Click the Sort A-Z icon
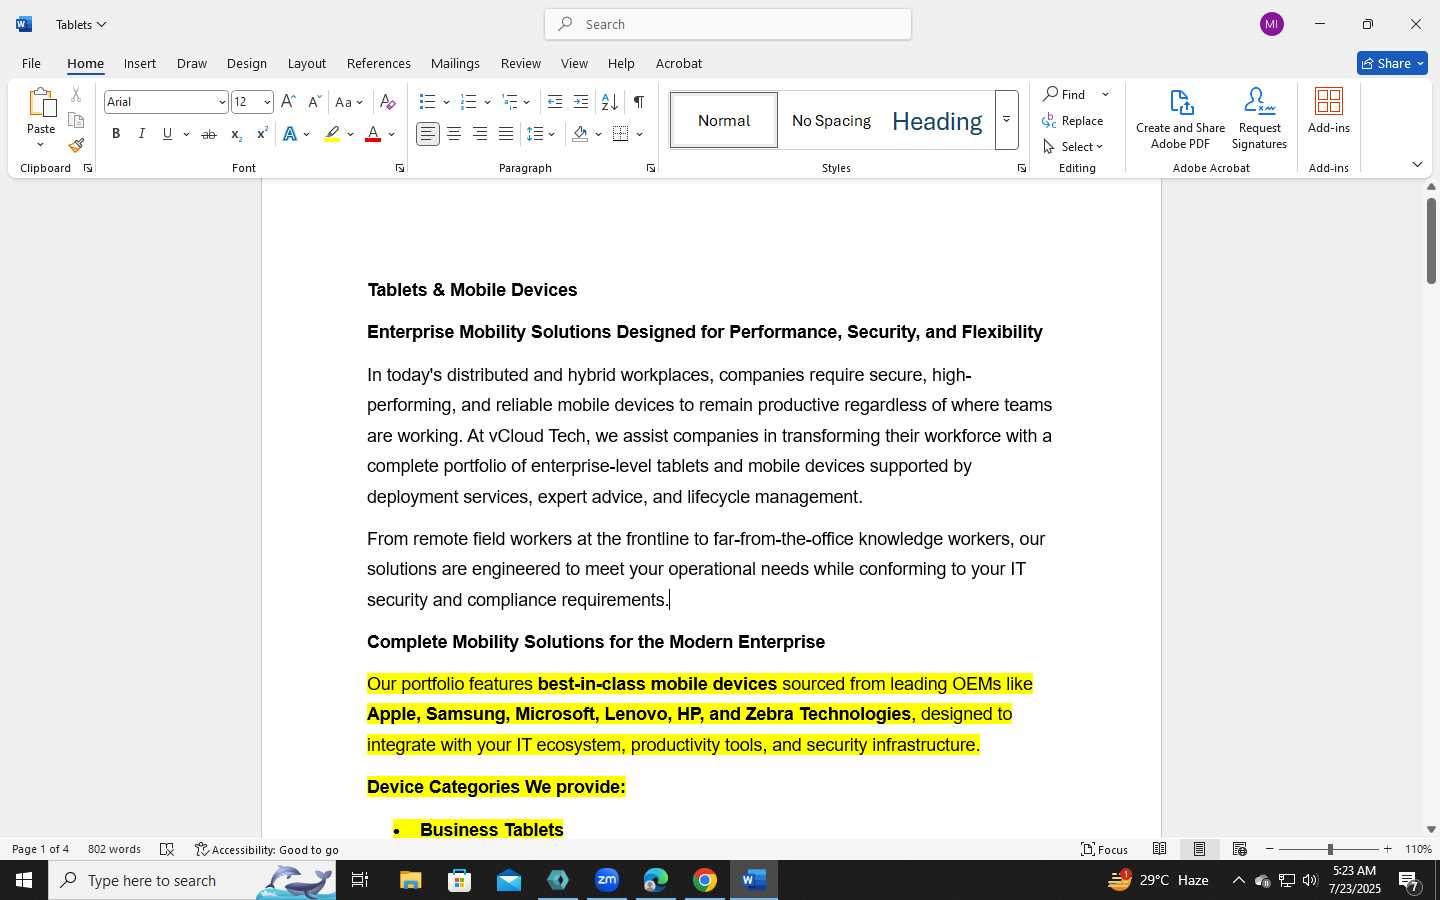Image resolution: width=1440 pixels, height=900 pixels. point(609,102)
